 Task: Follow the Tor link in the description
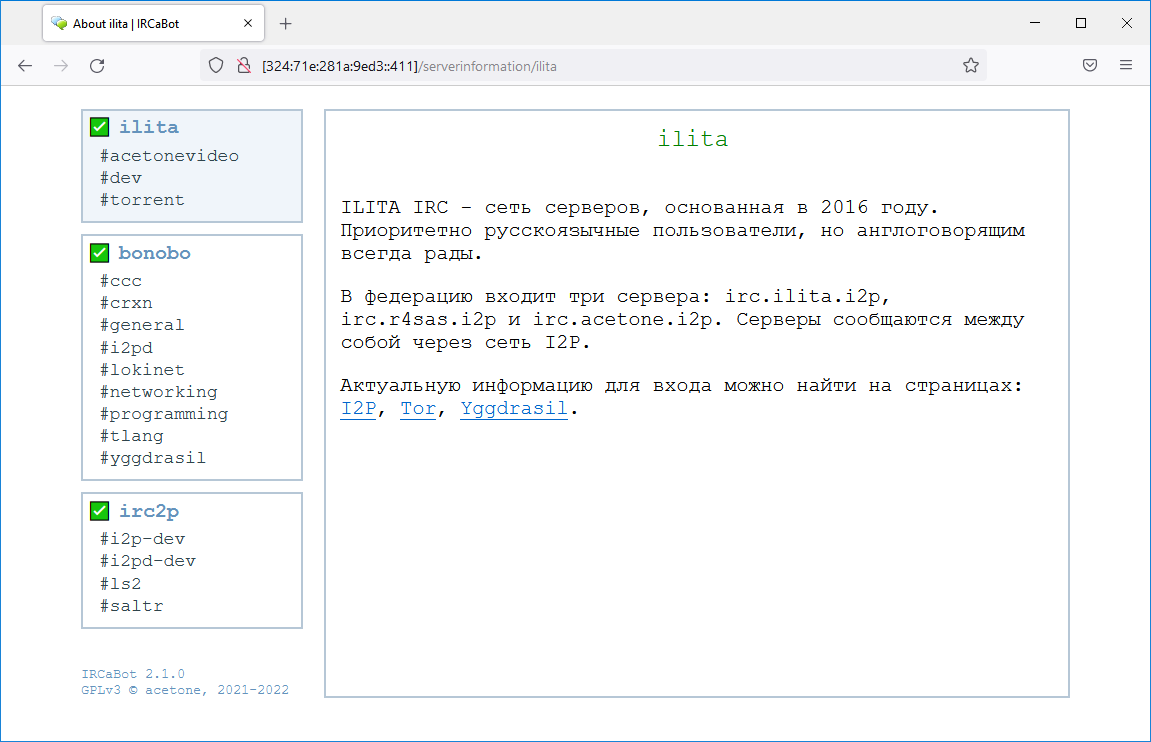418,408
